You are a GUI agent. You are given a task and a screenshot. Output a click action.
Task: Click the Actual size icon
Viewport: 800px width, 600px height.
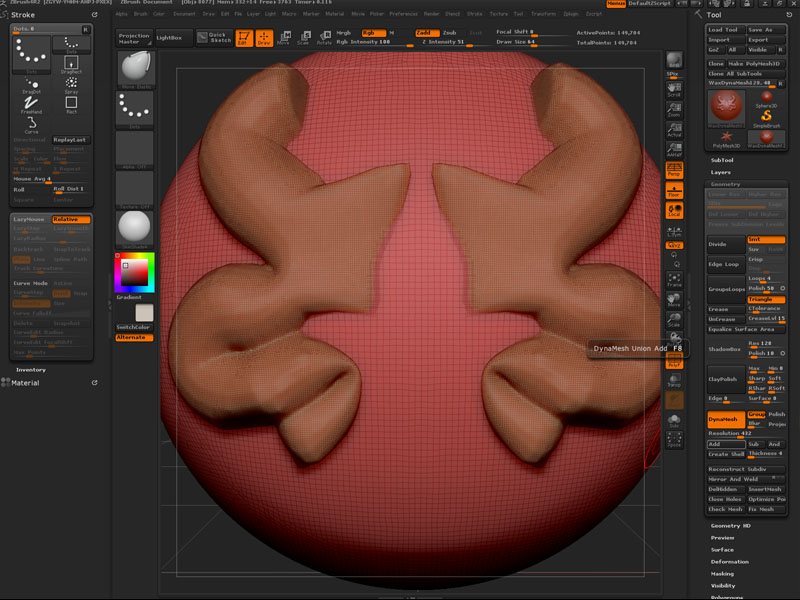point(674,130)
